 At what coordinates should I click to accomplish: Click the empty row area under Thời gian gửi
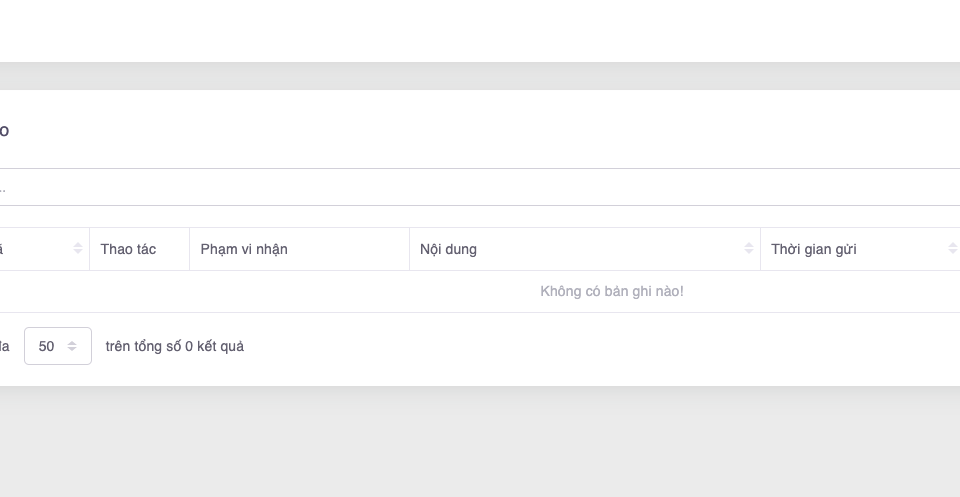(x=858, y=291)
